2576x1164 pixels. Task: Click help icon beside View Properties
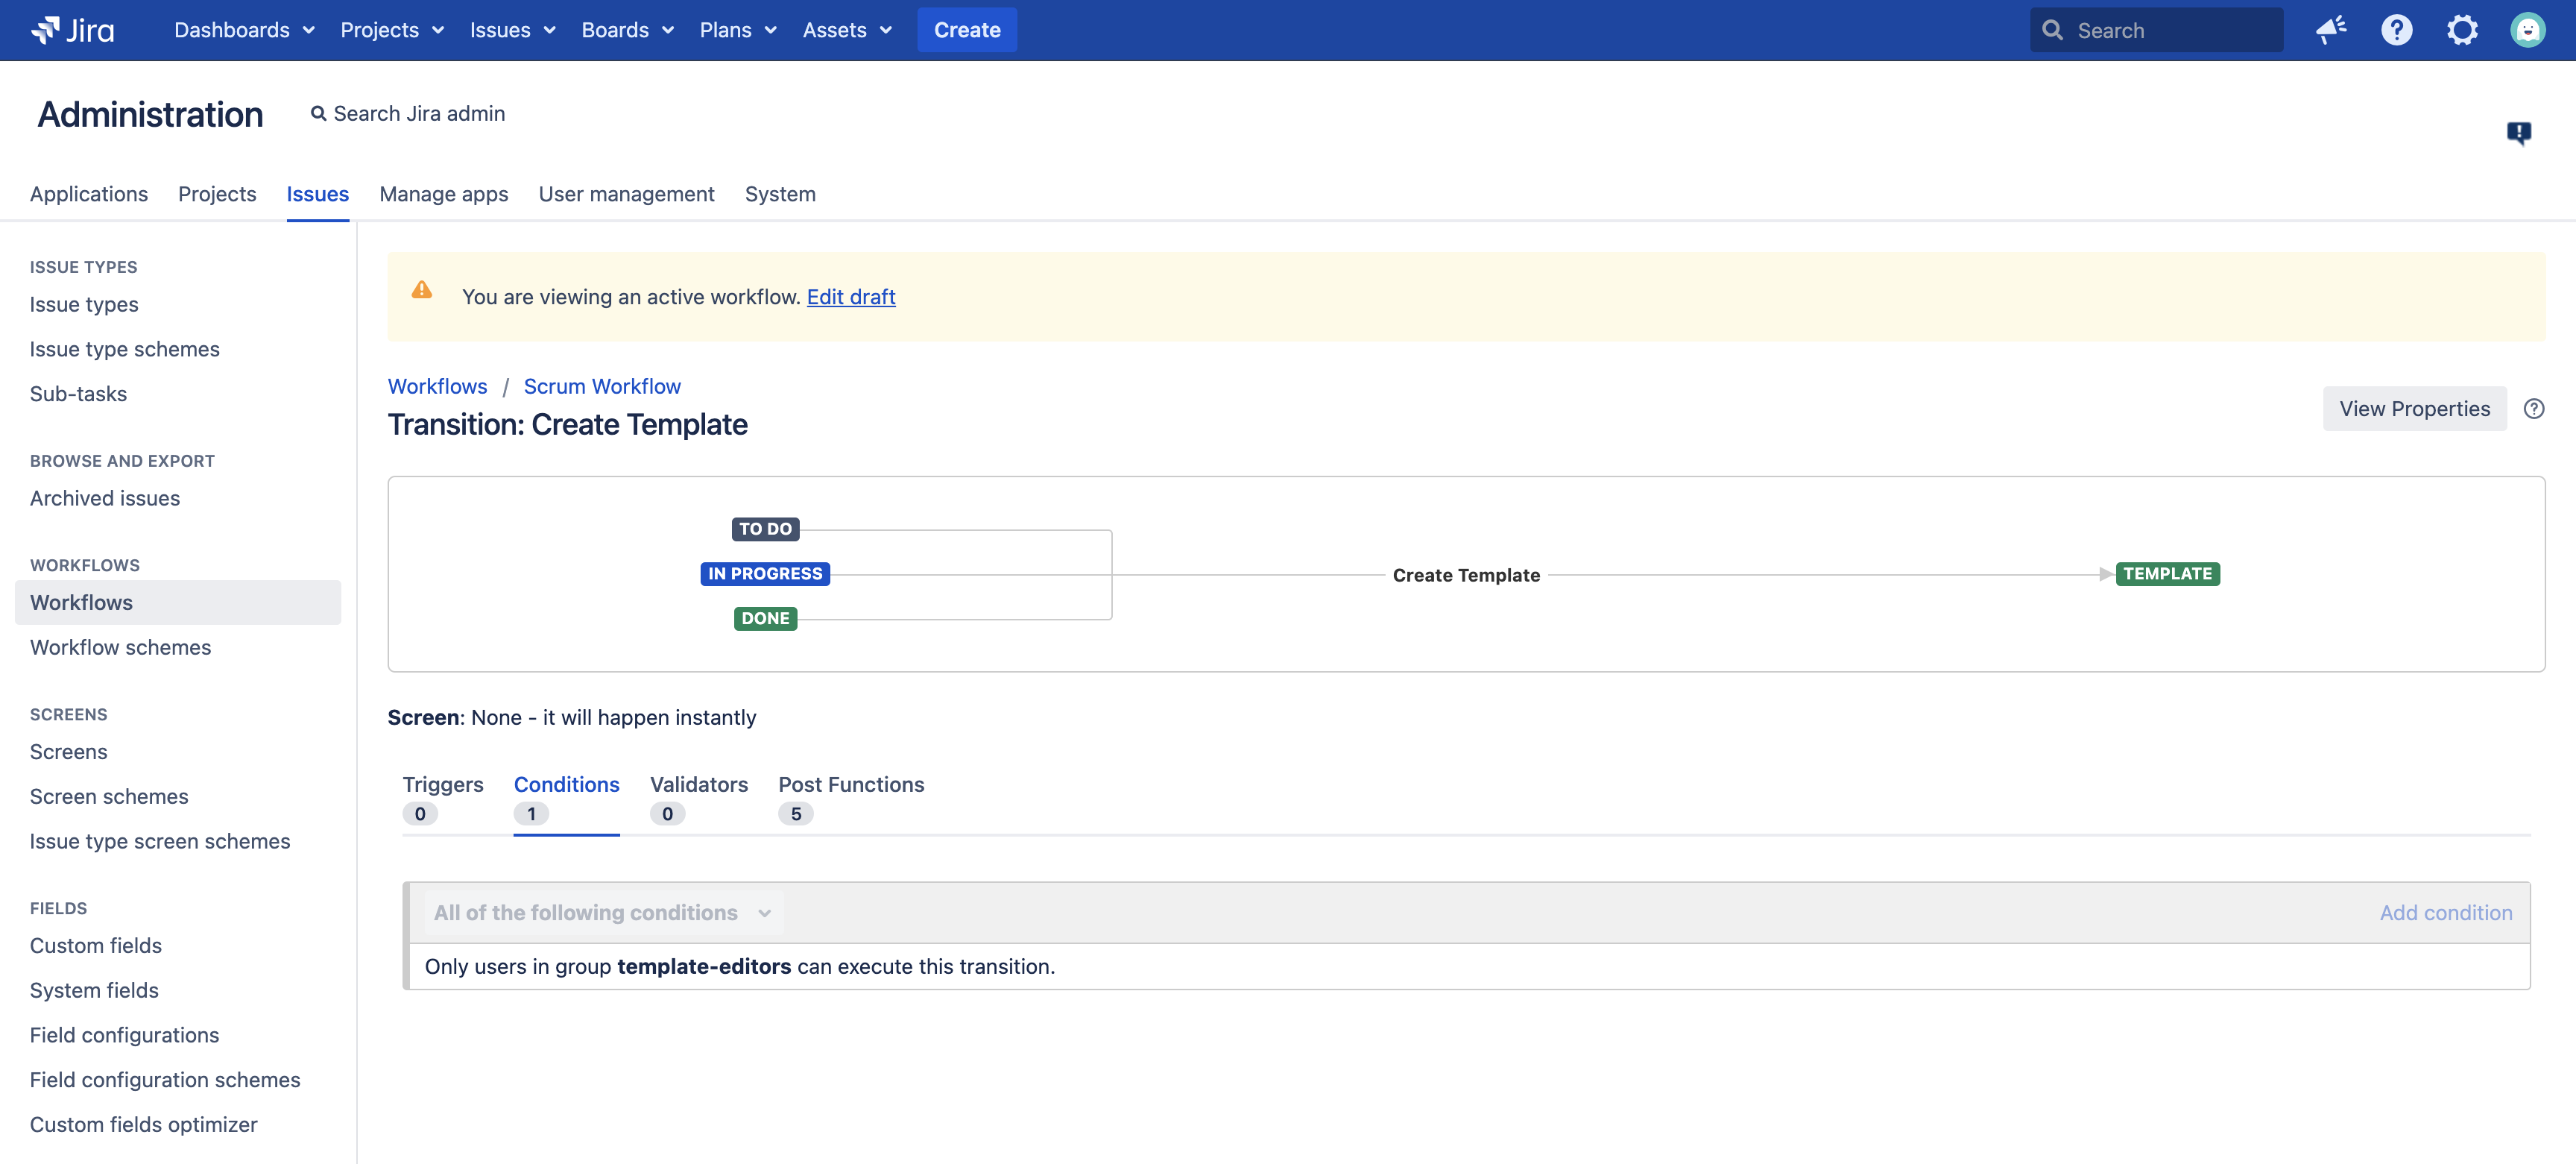[x=2533, y=409]
